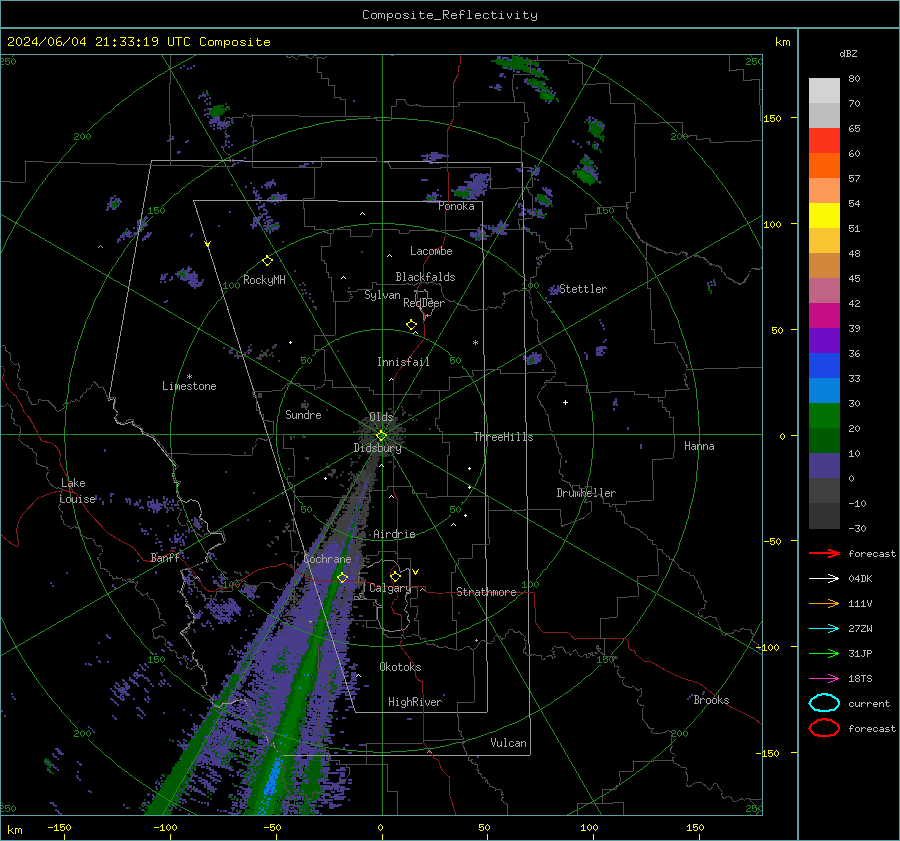The image size is (900, 841).
Task: Select the 0 dBZ purple color swatch
Action: pyautogui.click(x=824, y=466)
